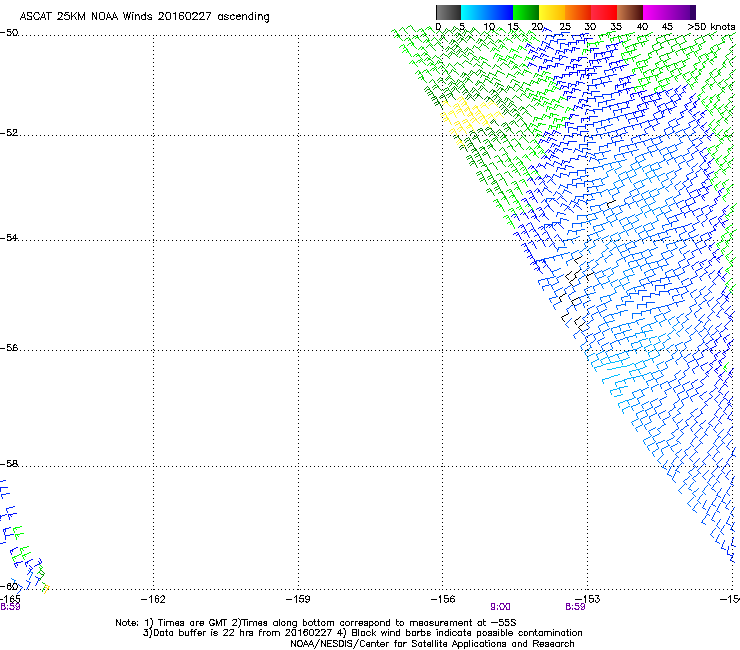Click the -50 latitude axis label
Image resolution: width=740 pixels, height=650 pixels.
(9, 33)
